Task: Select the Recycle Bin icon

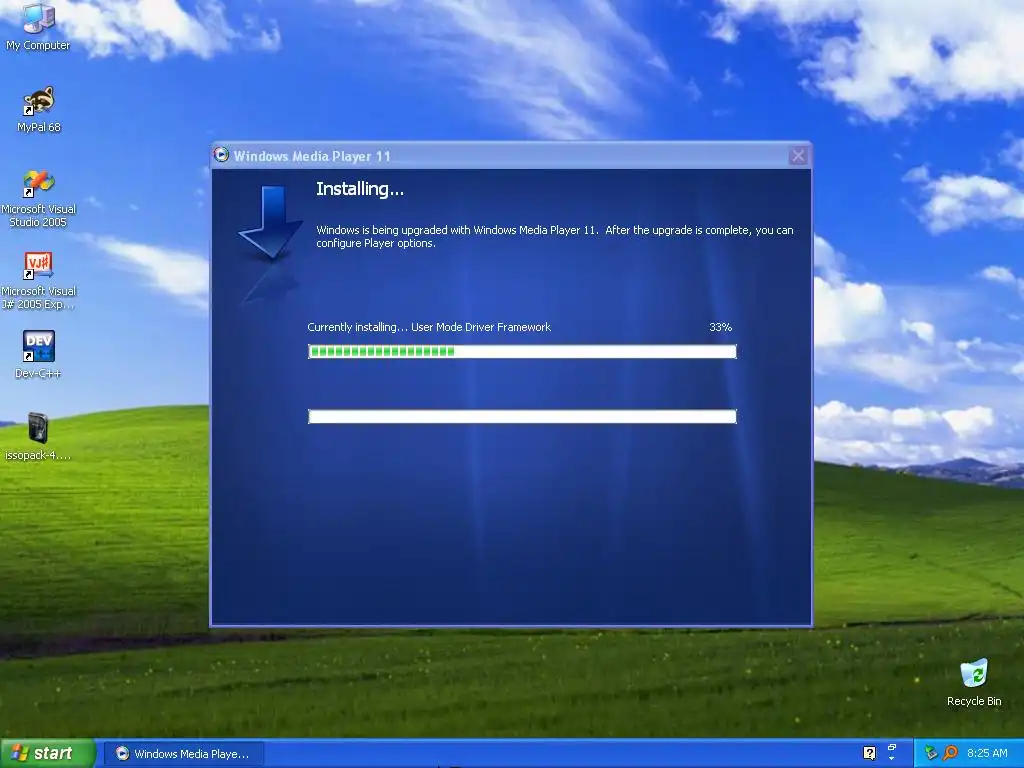Action: [974, 682]
